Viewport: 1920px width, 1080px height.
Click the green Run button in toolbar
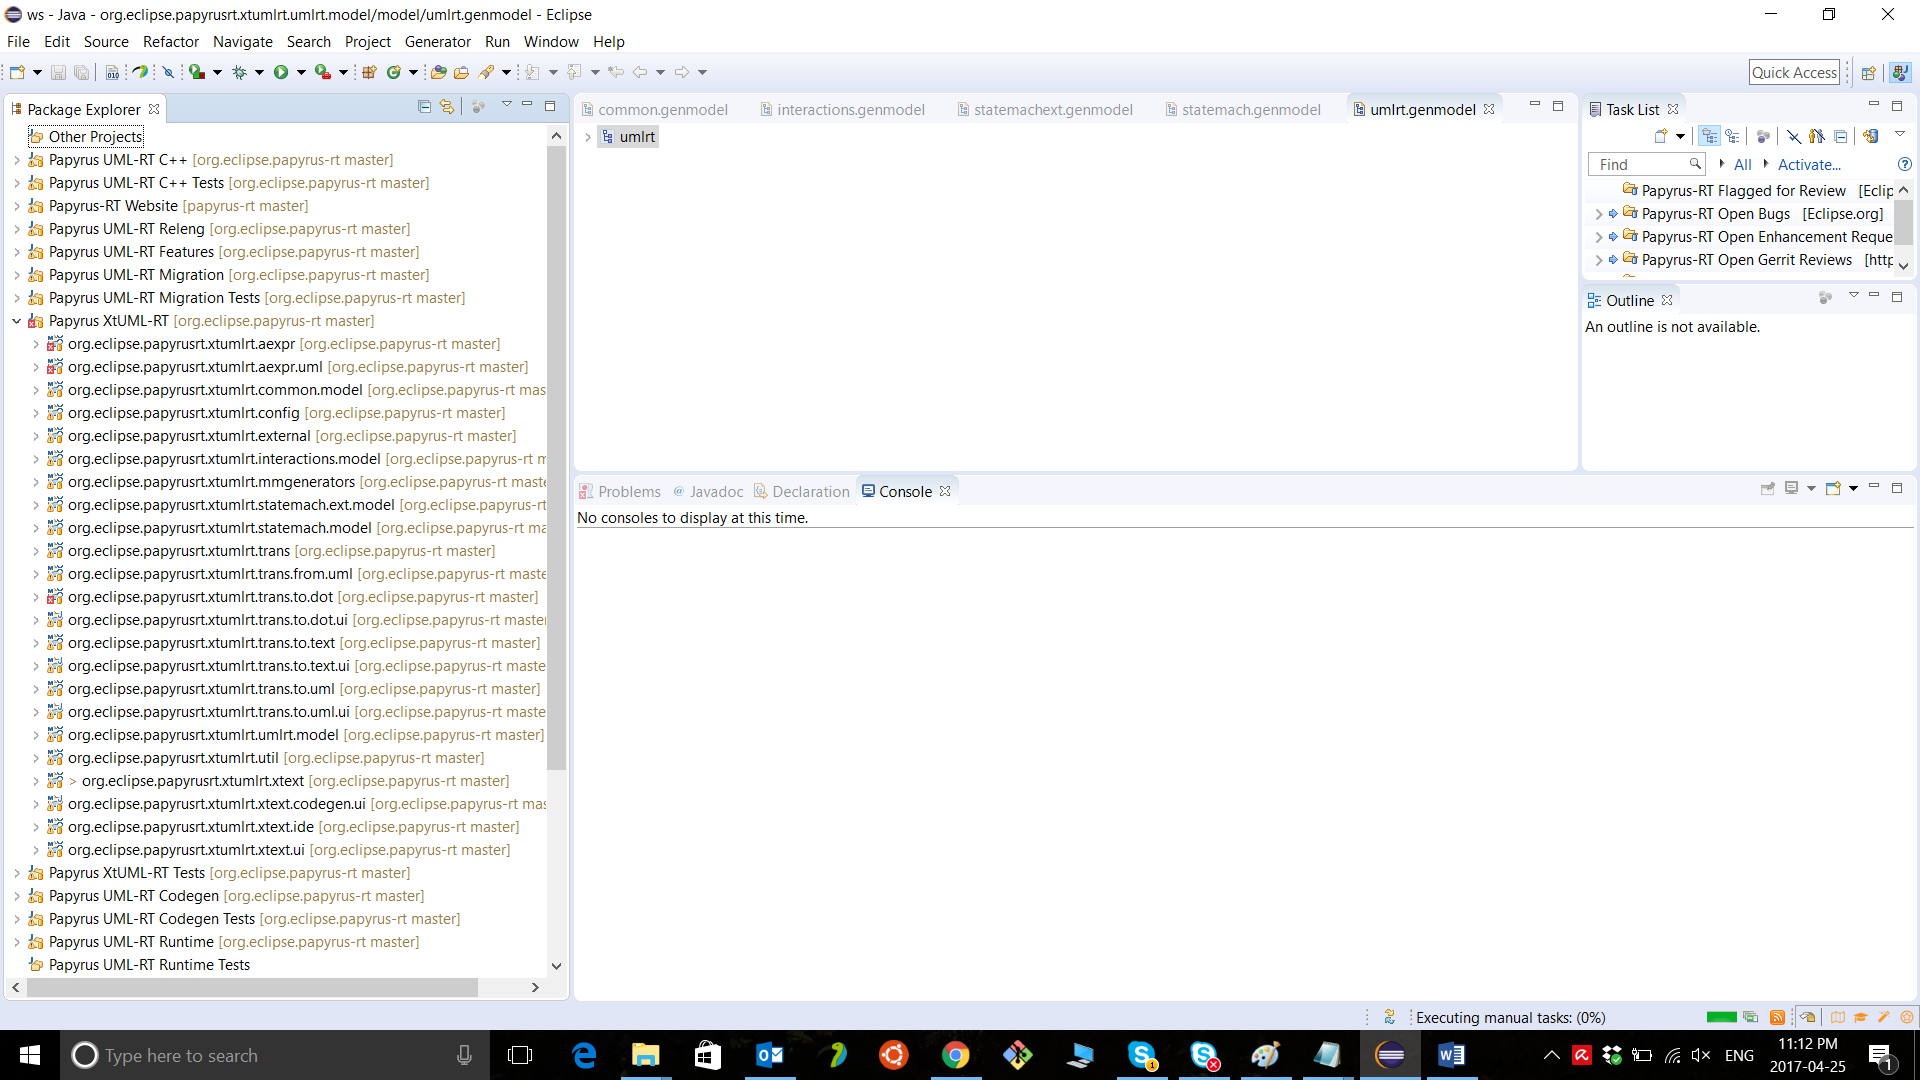281,72
